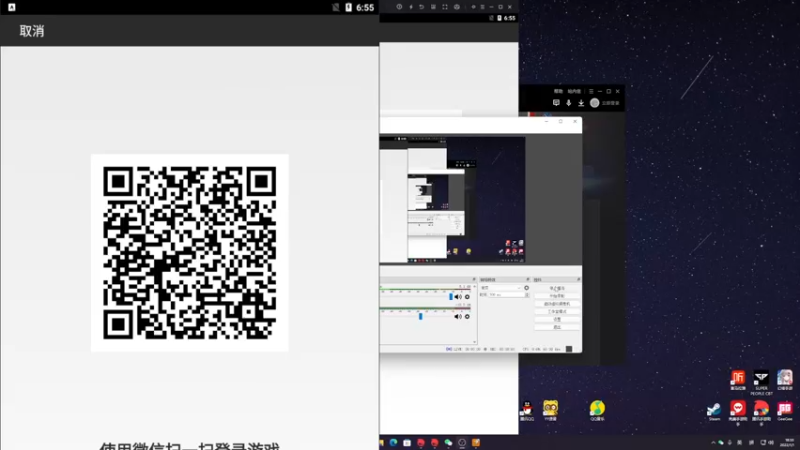Mute the second audio mixer channel in OBS
The width and height of the screenshot is (800, 450).
point(458,316)
